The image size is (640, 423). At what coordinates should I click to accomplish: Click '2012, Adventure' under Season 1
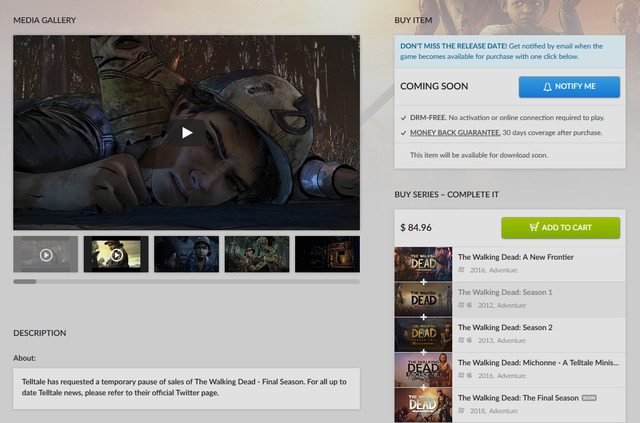pyautogui.click(x=502, y=305)
